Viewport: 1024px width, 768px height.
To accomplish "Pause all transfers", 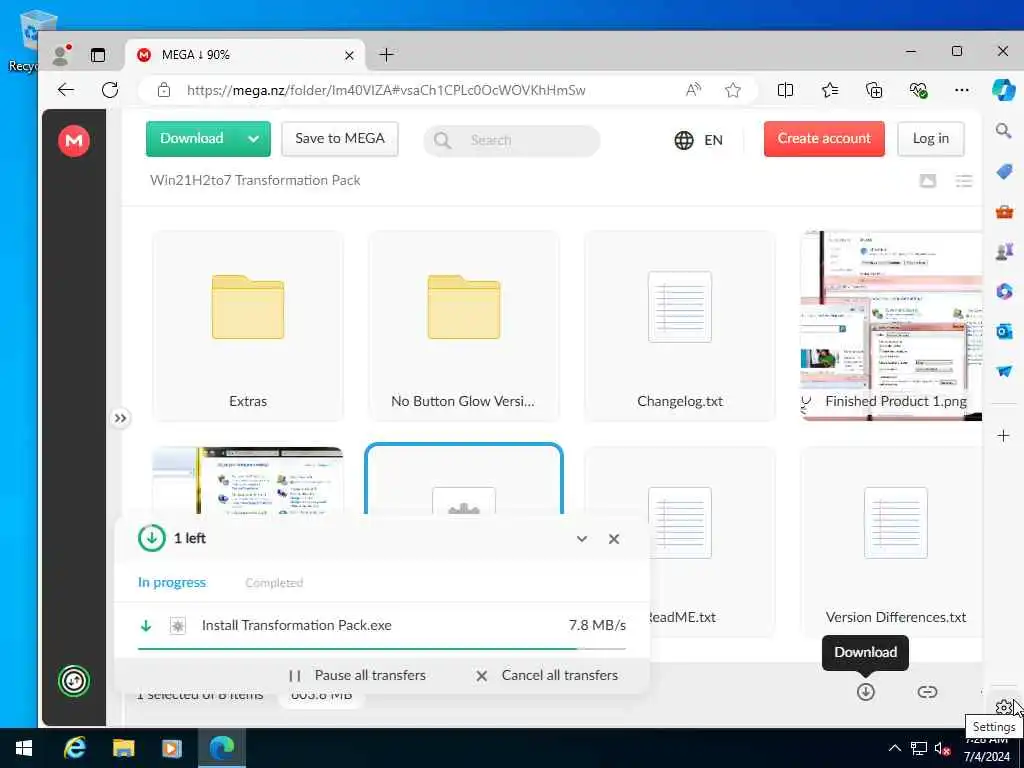I will point(357,675).
